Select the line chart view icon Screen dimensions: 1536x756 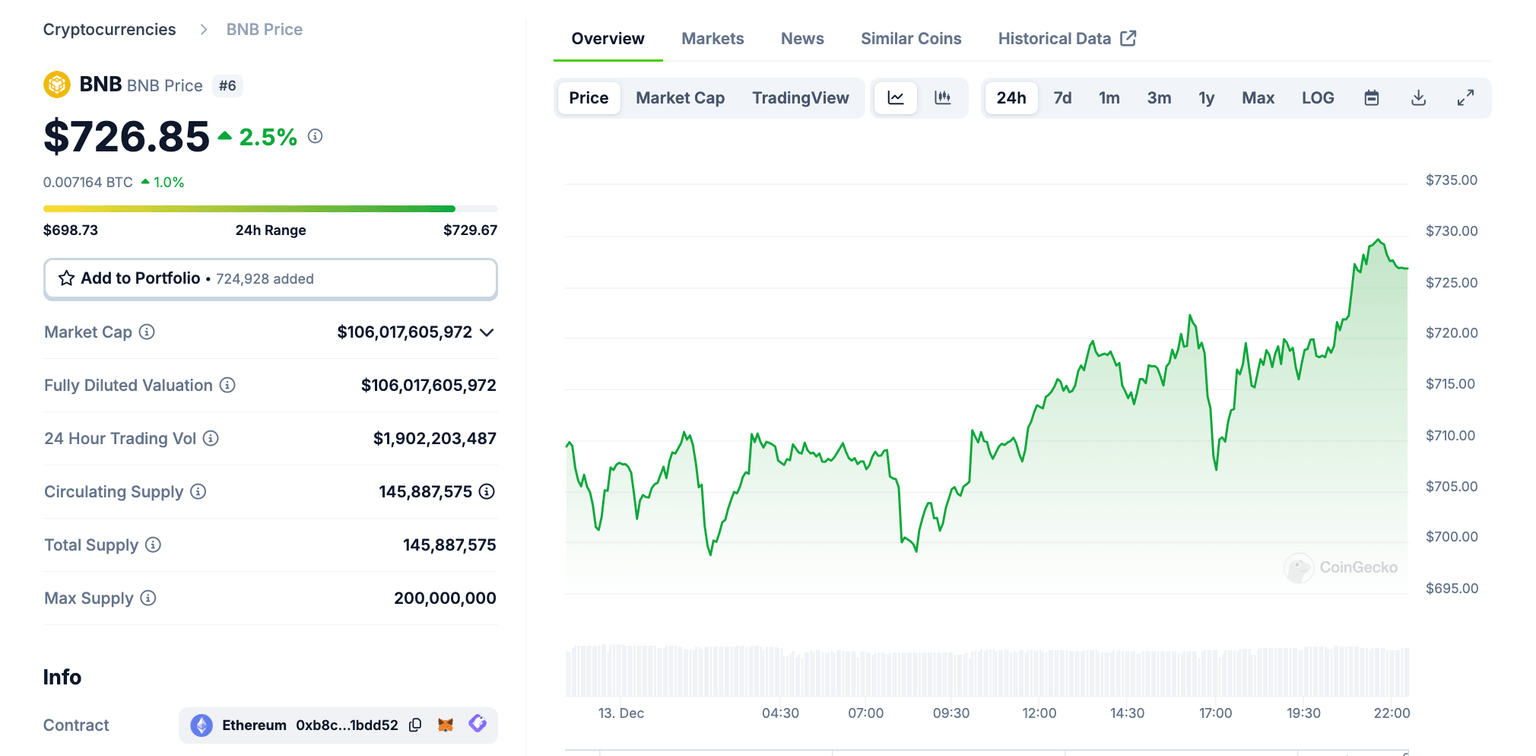coord(896,98)
